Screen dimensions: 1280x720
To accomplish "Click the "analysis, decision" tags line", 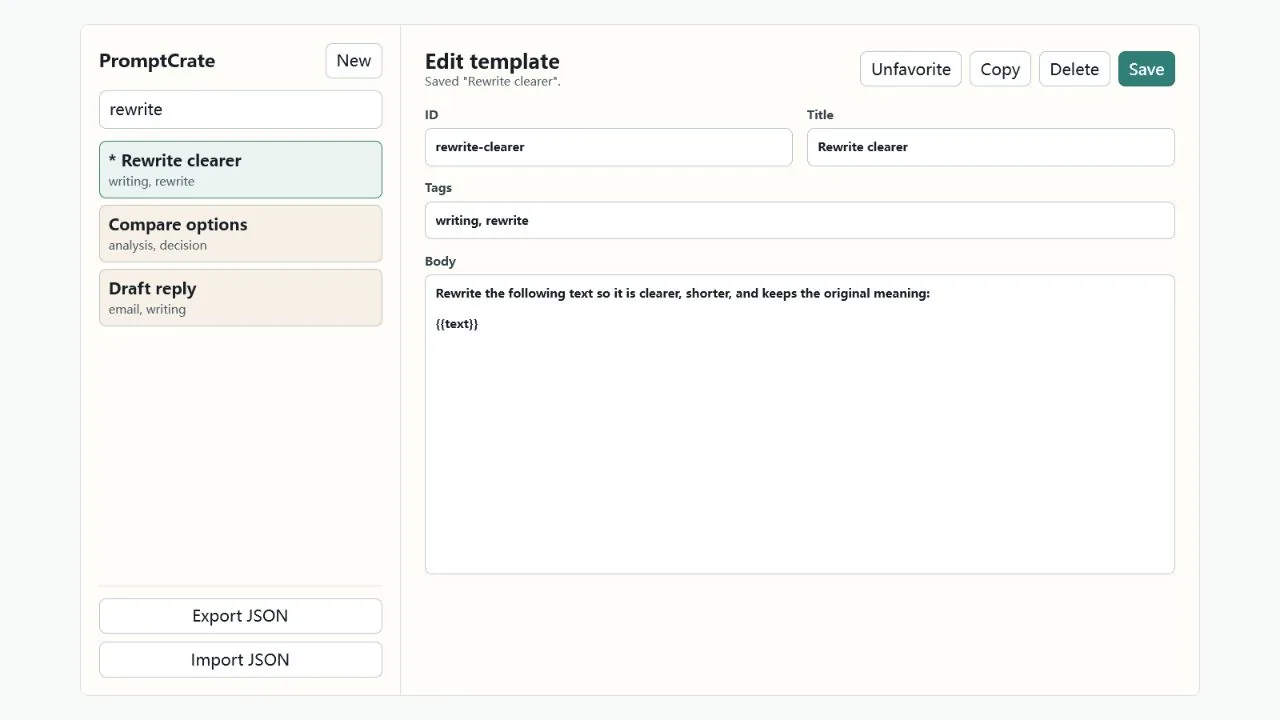I will tap(158, 246).
